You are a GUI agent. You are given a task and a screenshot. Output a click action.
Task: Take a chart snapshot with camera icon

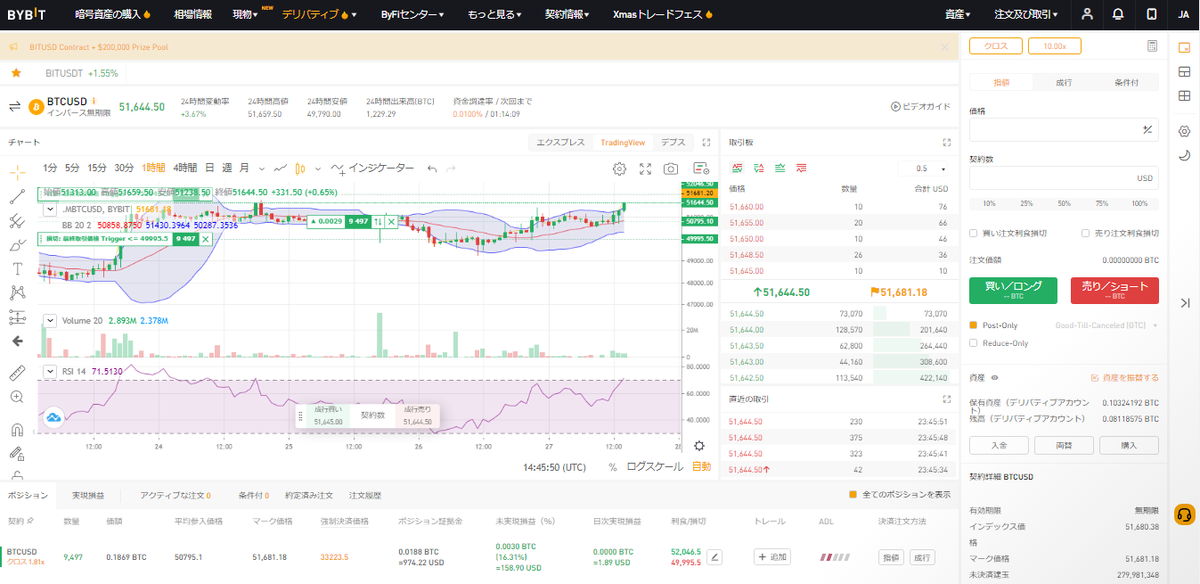(x=672, y=168)
